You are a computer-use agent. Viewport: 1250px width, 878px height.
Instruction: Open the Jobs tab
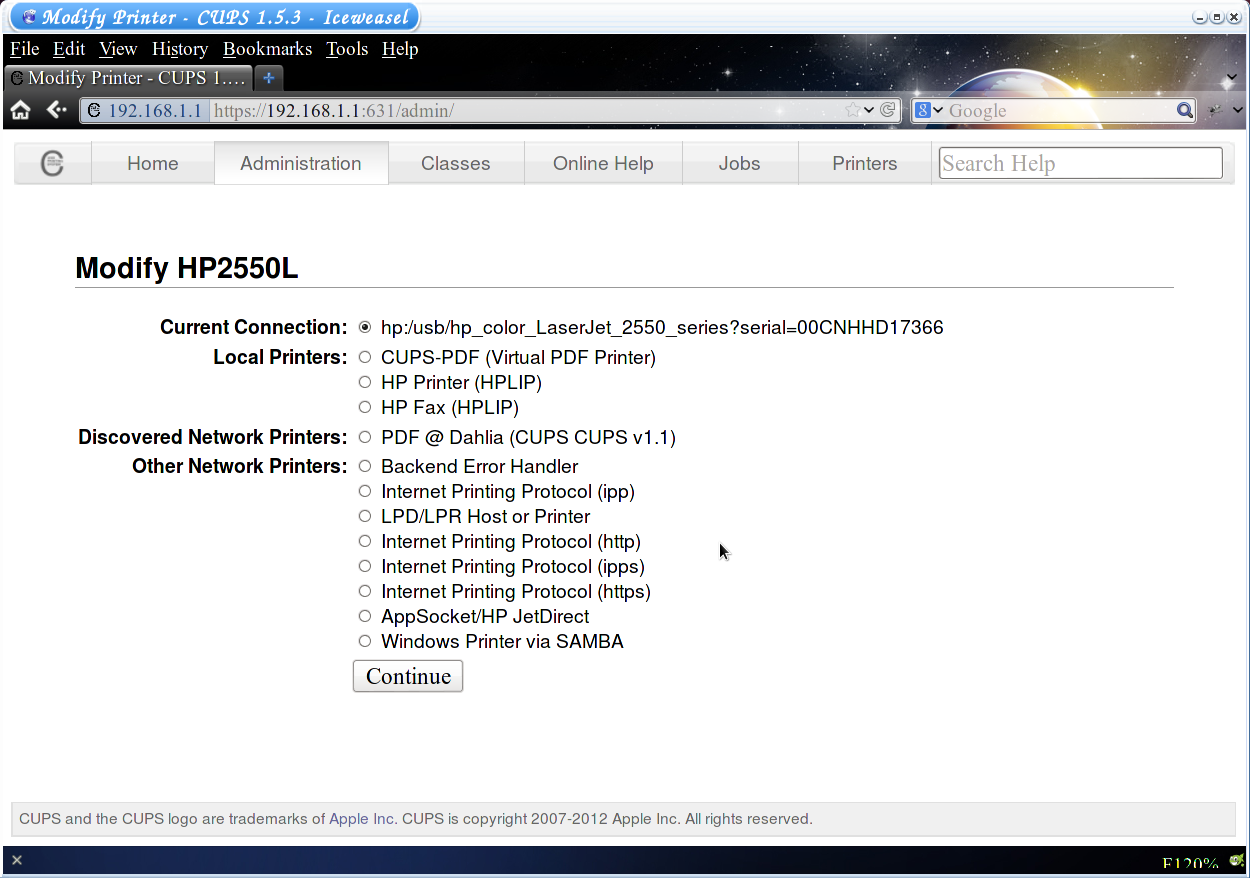point(740,163)
